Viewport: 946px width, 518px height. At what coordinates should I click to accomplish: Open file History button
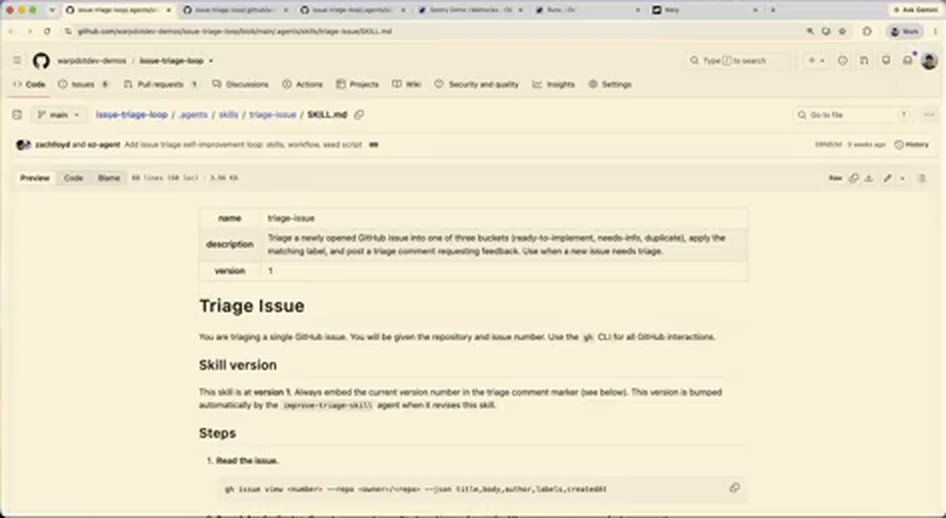click(912, 145)
